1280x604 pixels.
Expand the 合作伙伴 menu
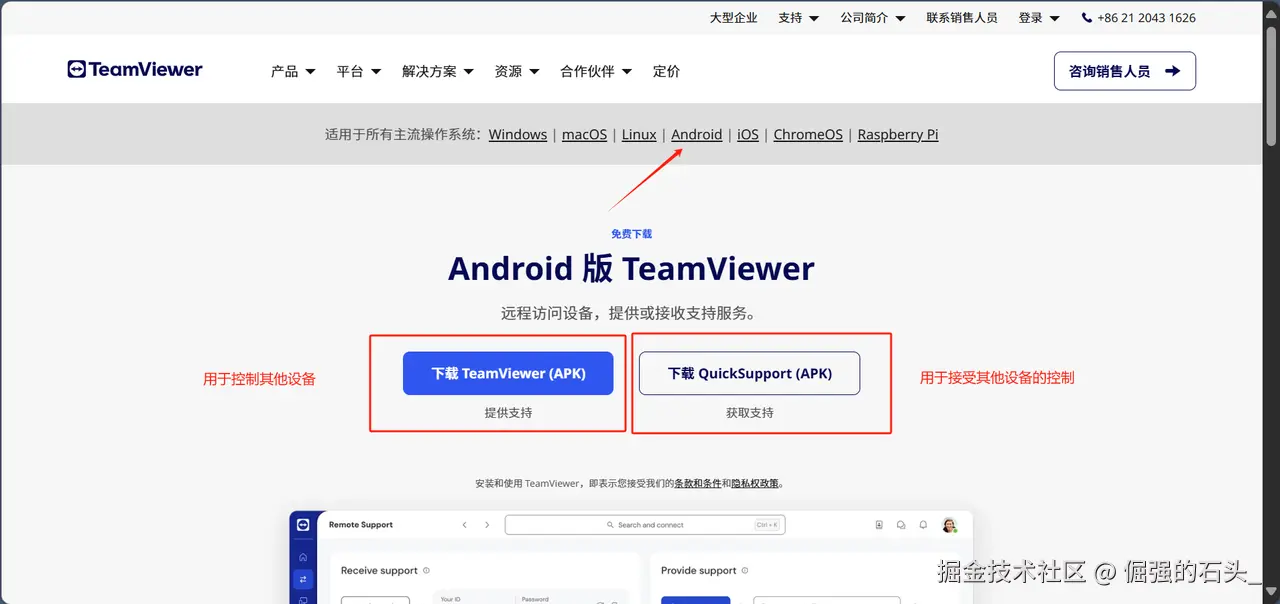click(596, 71)
